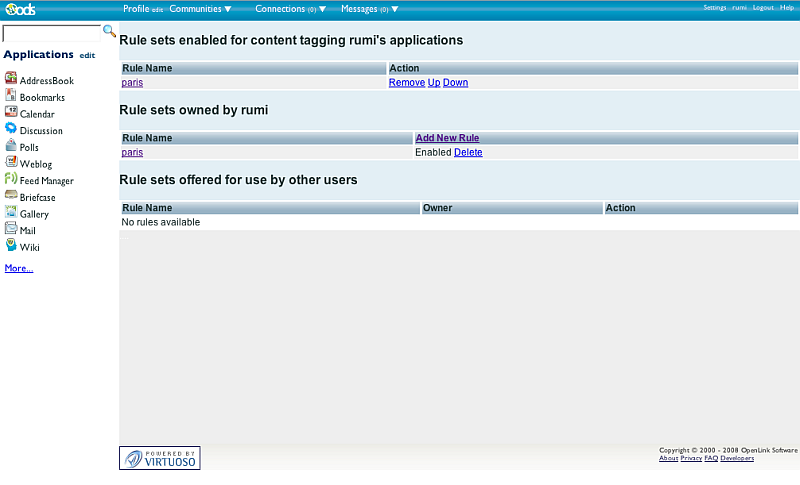Click the Calendar application icon
The image size is (800, 485).
[11, 113]
